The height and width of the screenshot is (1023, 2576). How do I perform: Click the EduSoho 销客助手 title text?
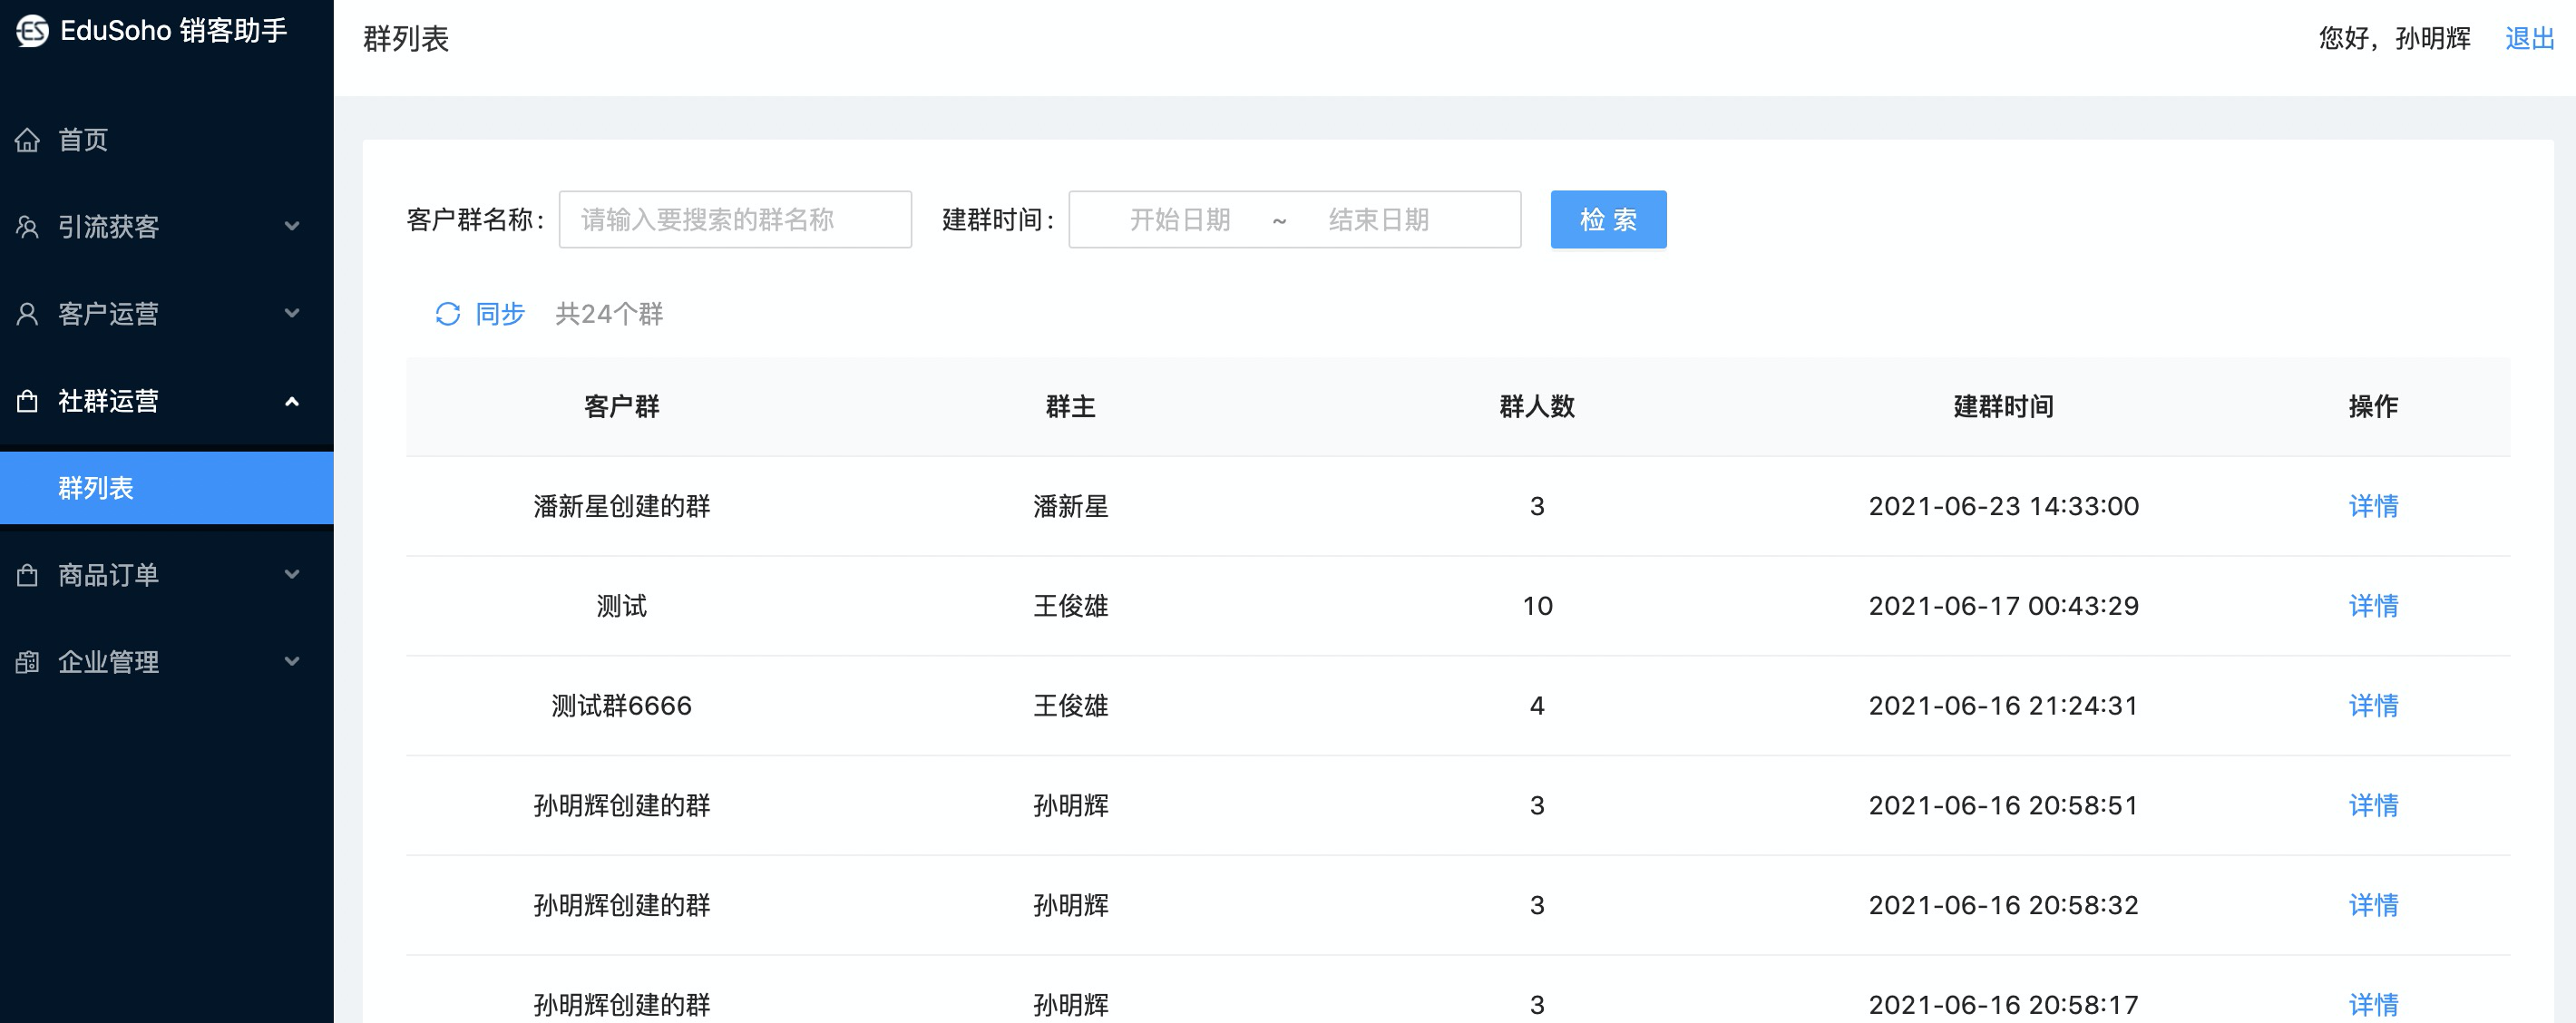pos(174,31)
